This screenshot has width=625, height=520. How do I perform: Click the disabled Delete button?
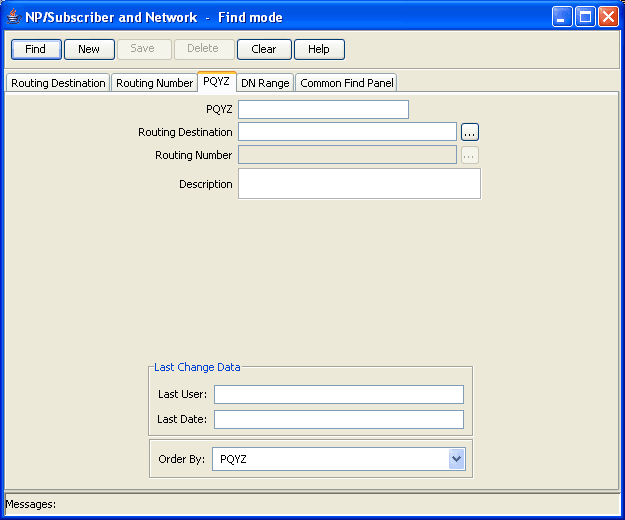tap(204, 49)
